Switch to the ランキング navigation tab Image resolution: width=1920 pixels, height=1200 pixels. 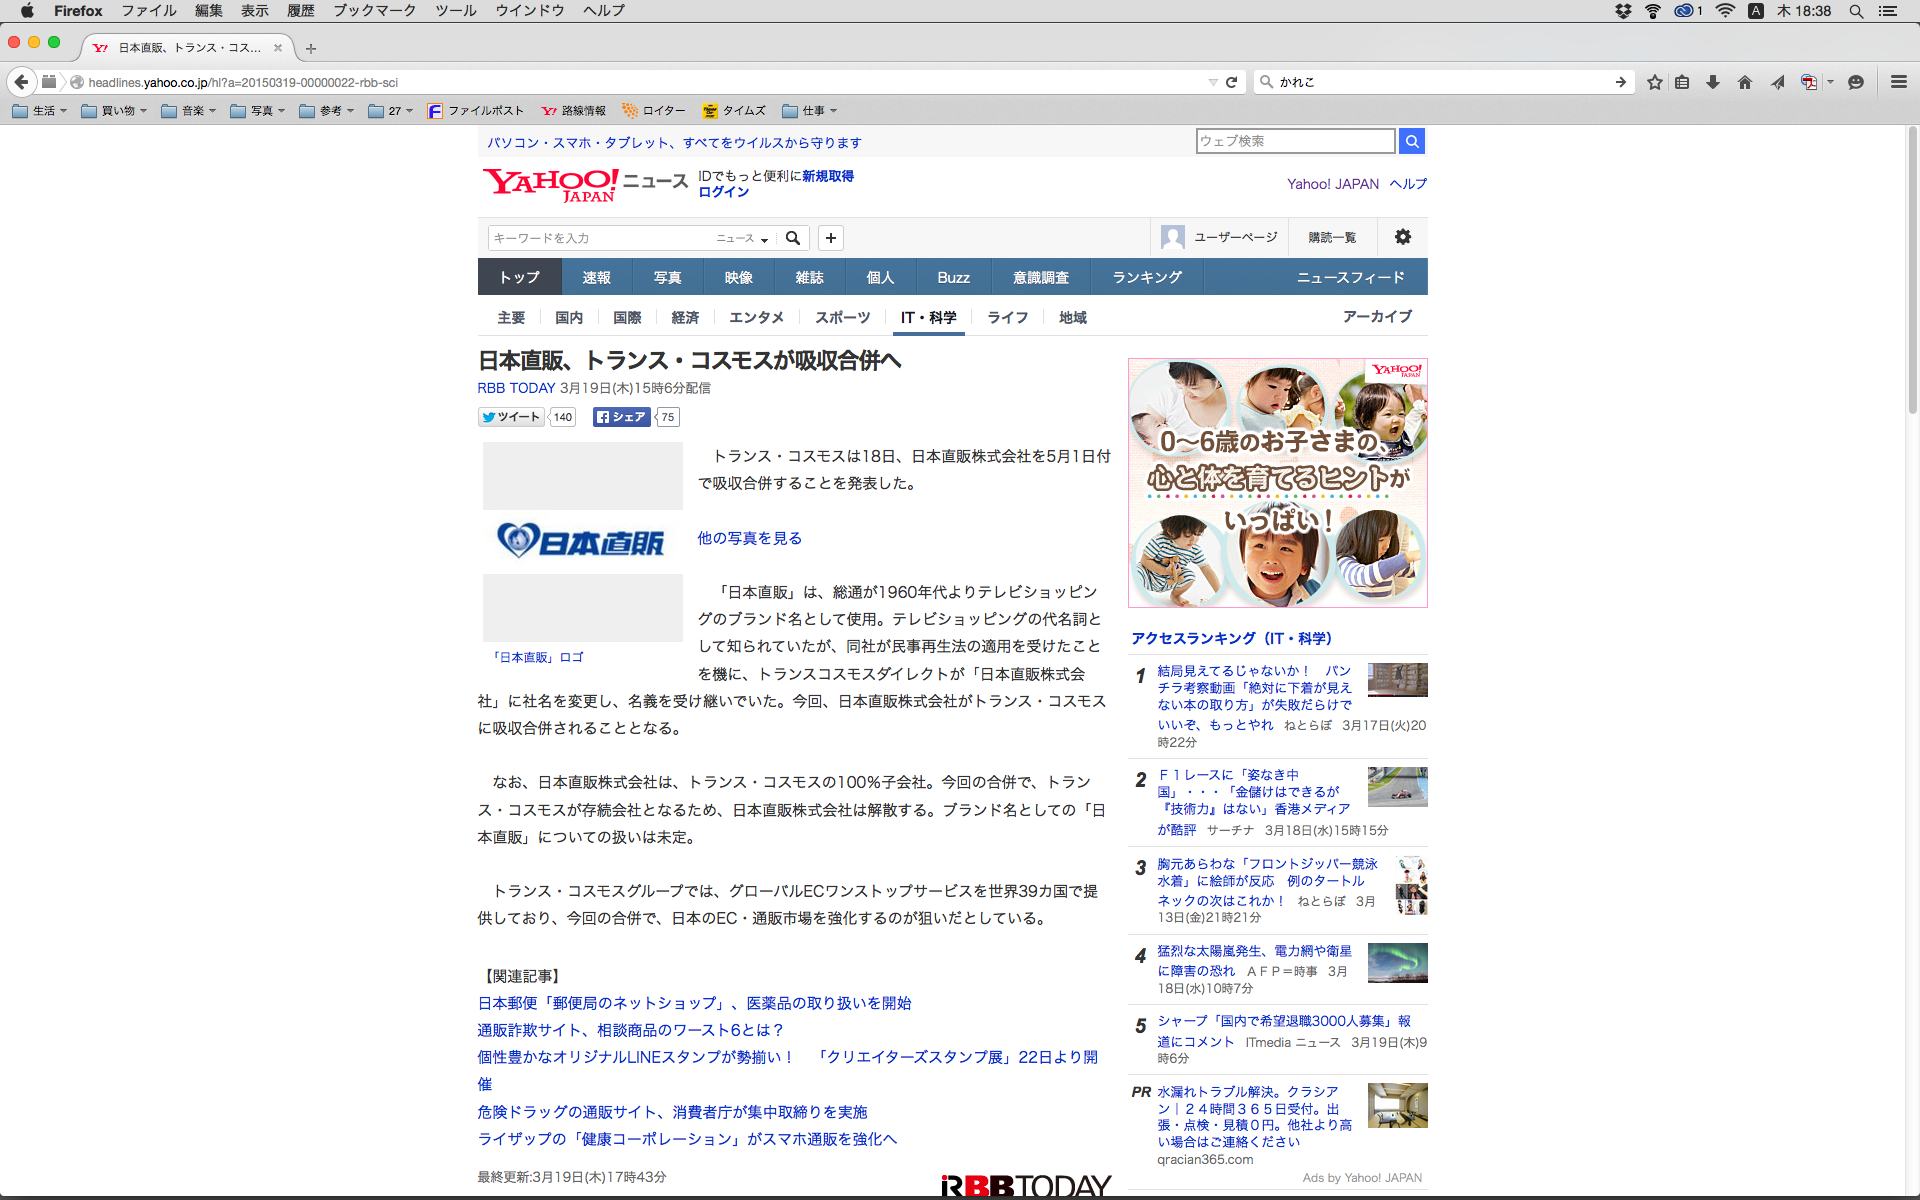click(x=1147, y=277)
